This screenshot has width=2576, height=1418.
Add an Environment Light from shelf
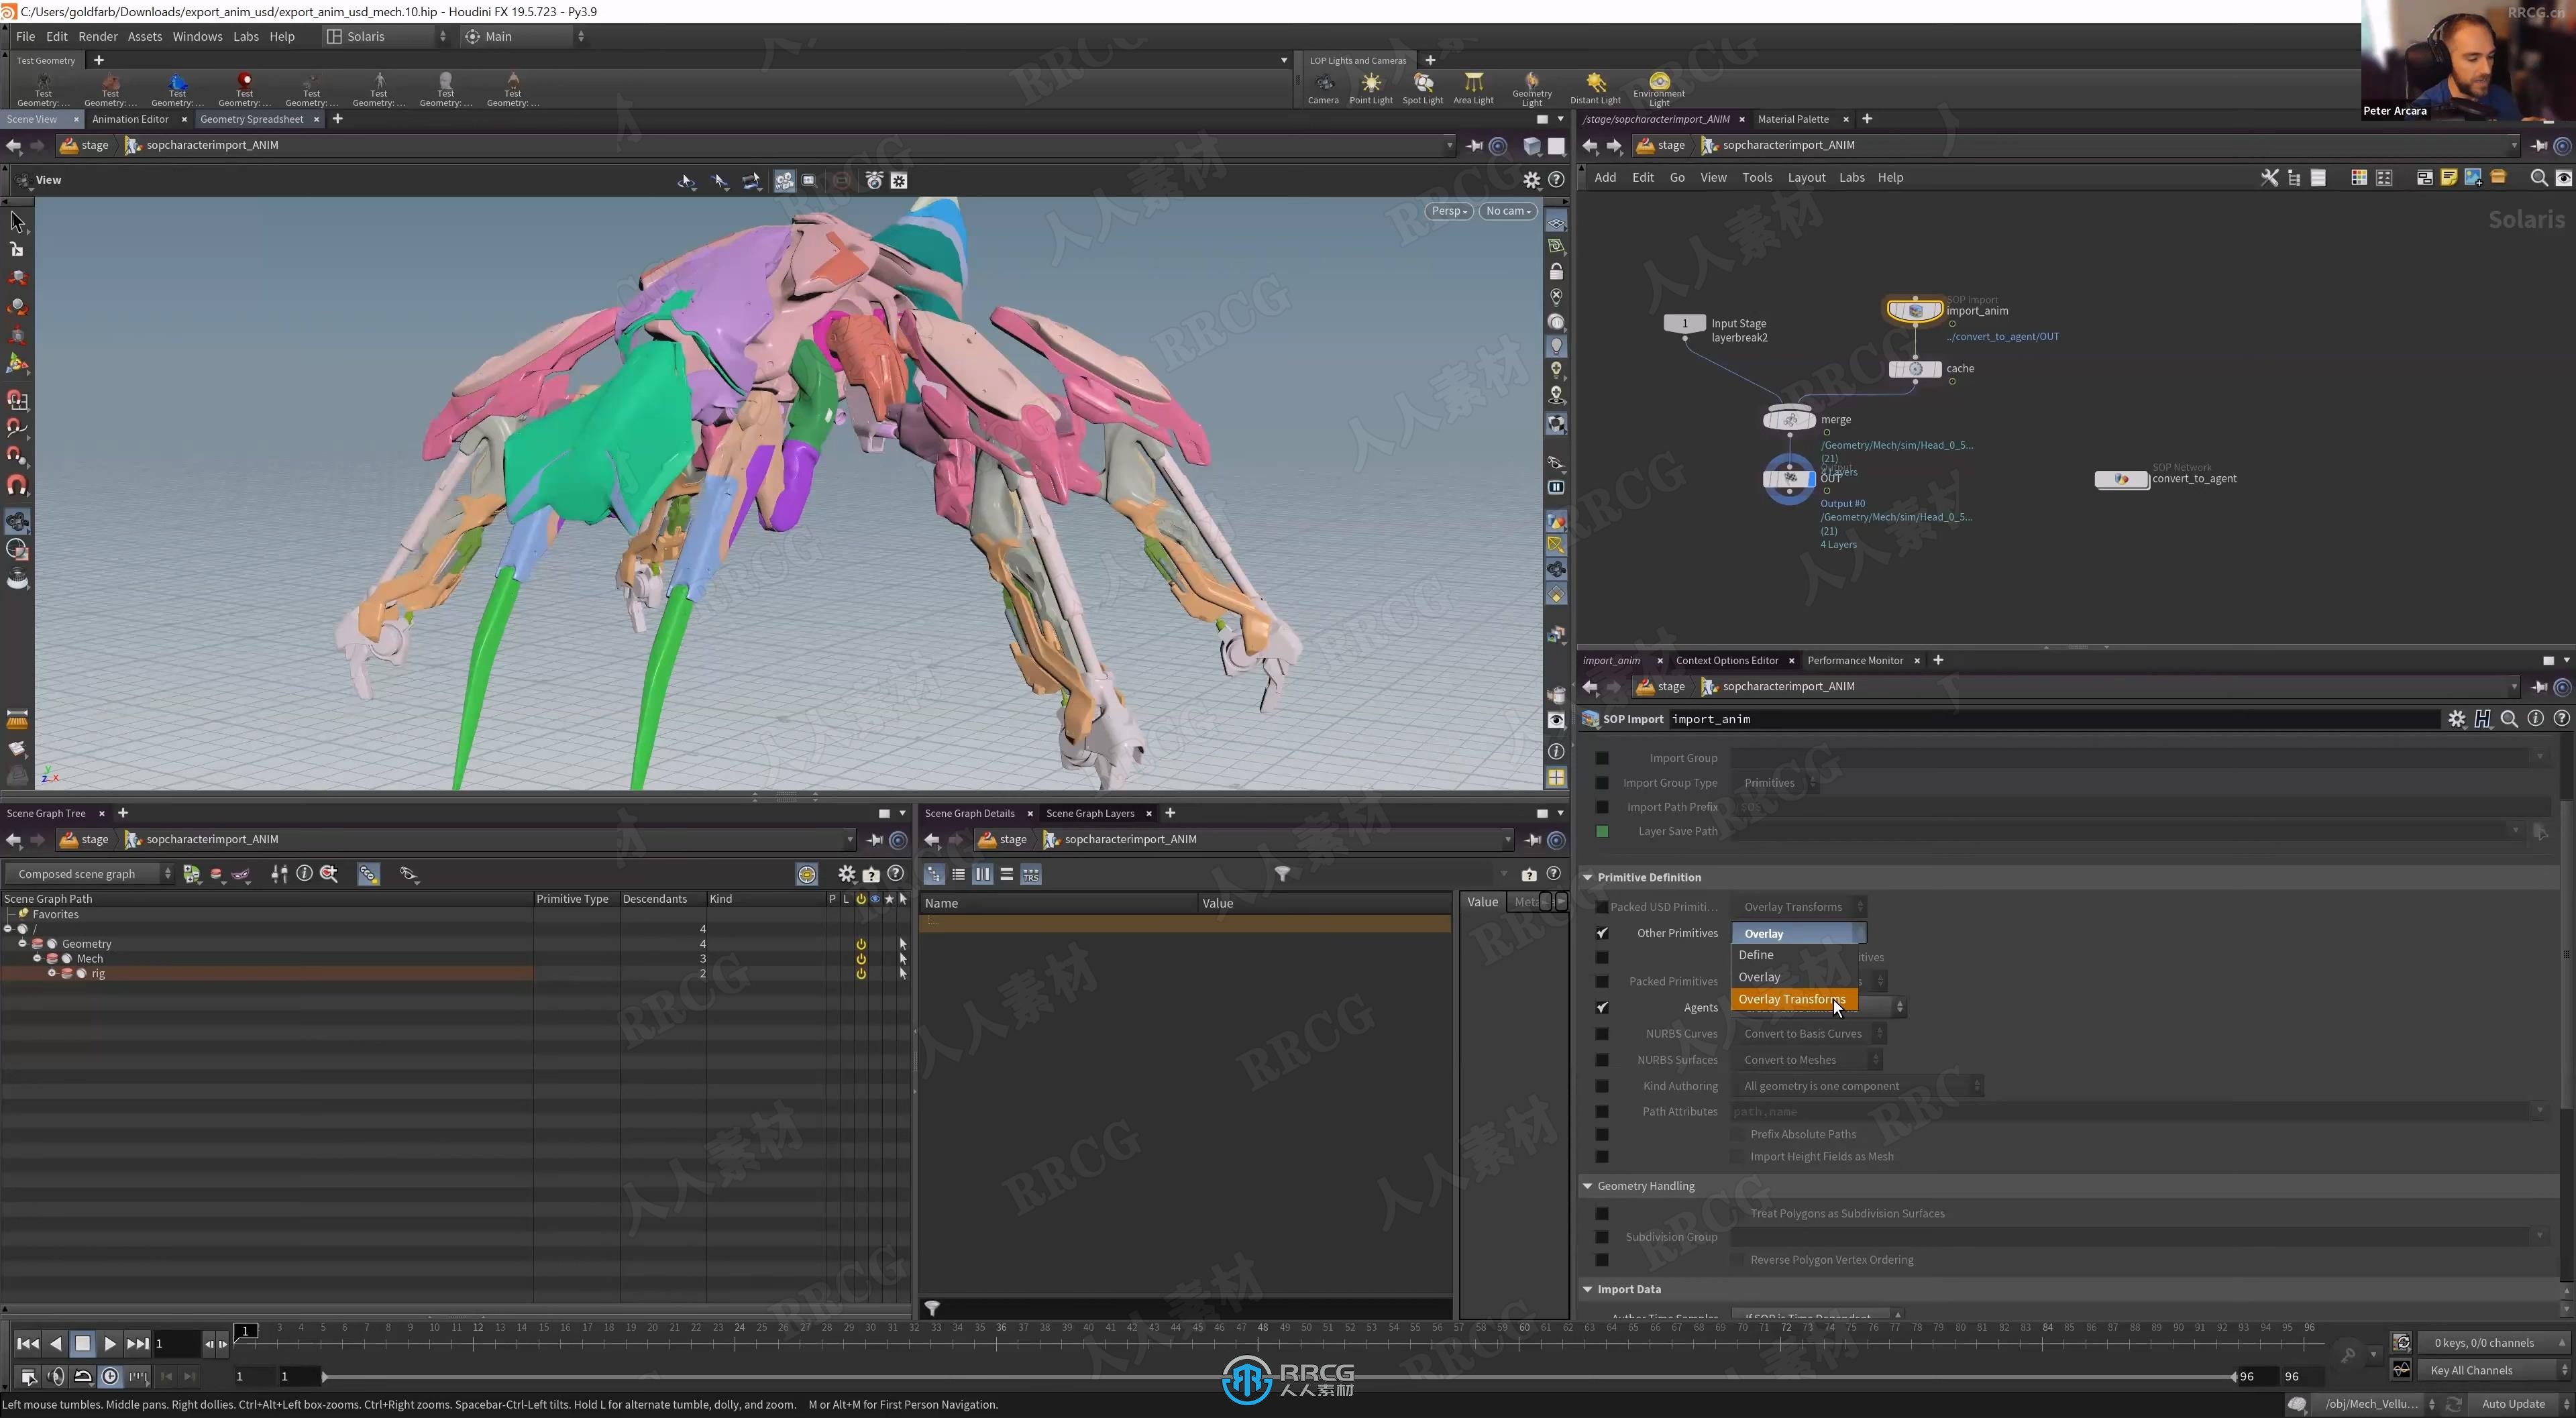(1659, 89)
